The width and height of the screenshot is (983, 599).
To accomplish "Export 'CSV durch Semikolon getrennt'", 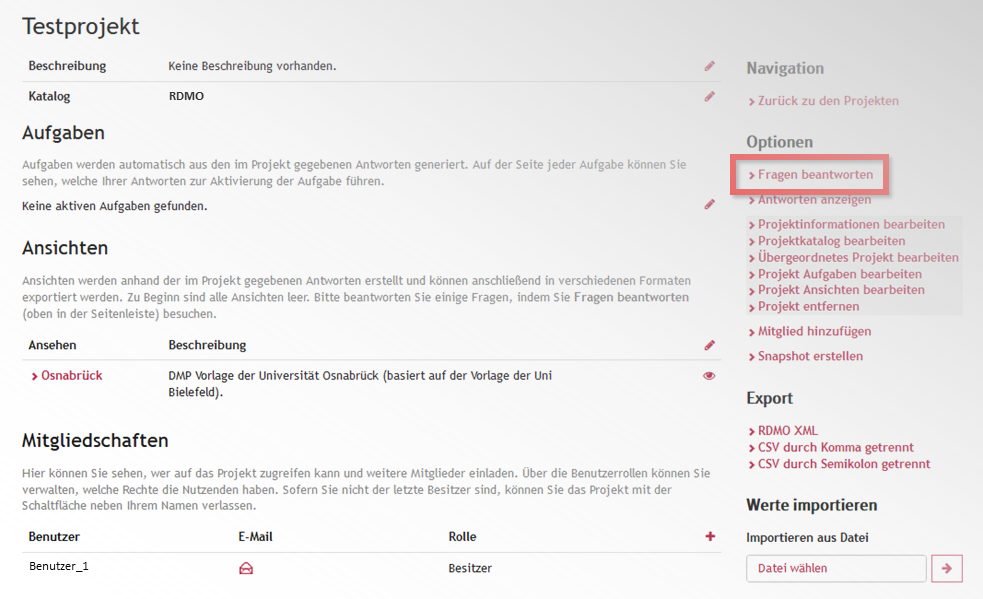I will tap(843, 464).
